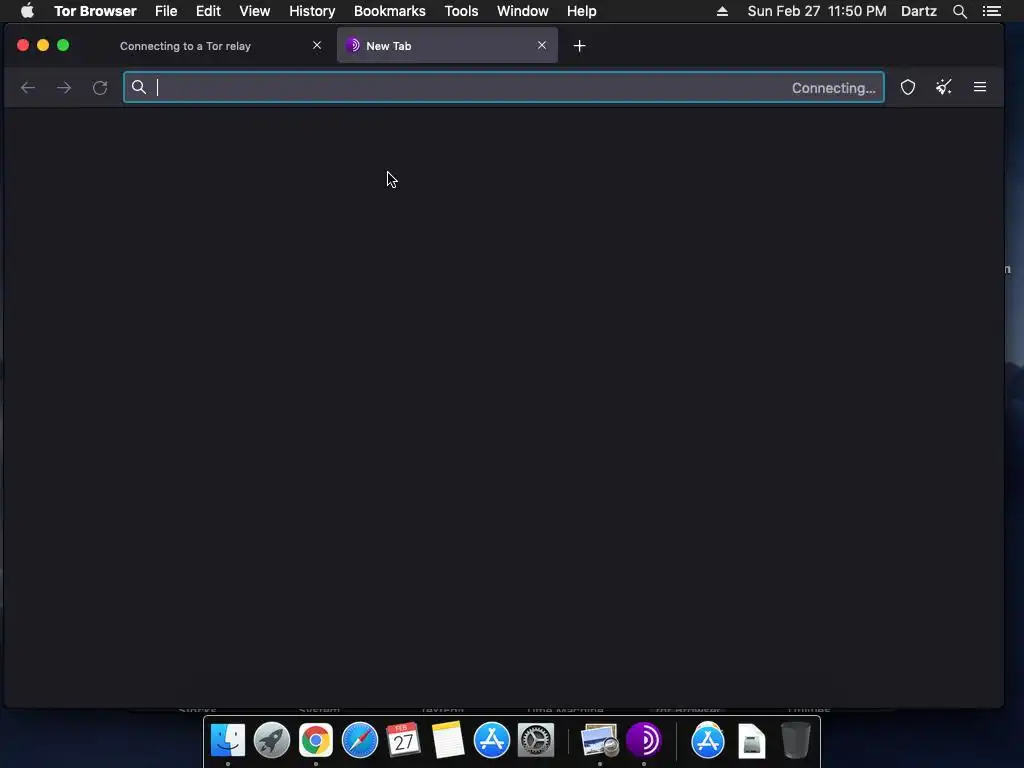Open Preview from the dock
The image size is (1024, 768).
(x=600, y=740)
